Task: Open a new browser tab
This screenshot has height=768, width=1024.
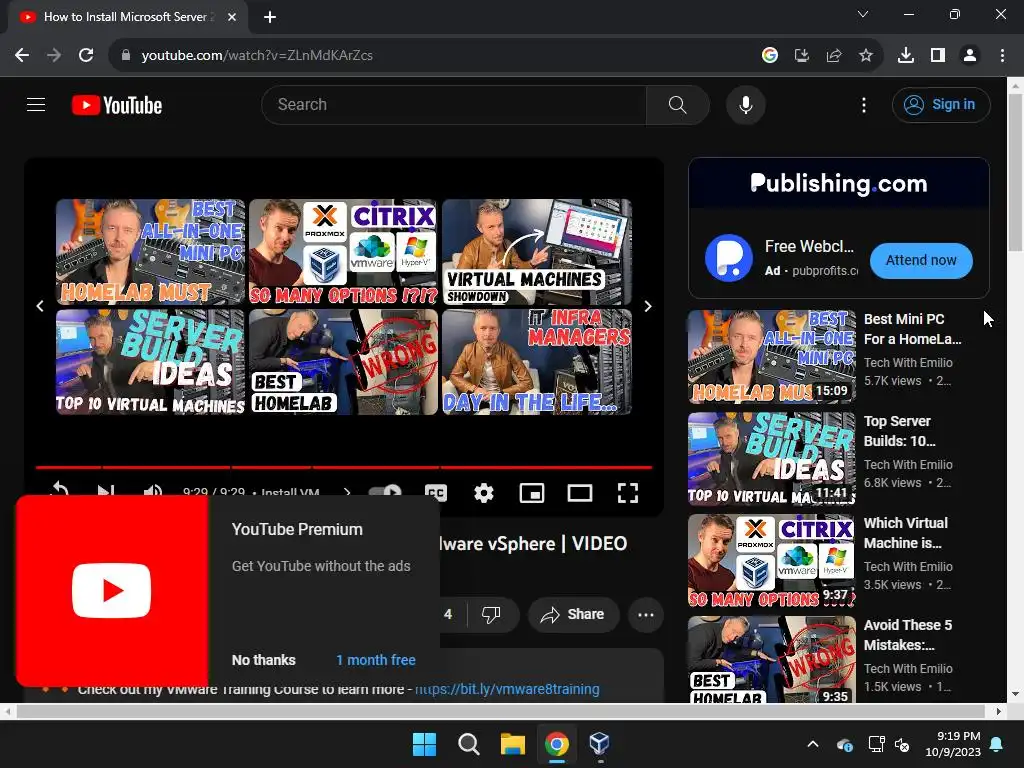Action: tap(270, 17)
